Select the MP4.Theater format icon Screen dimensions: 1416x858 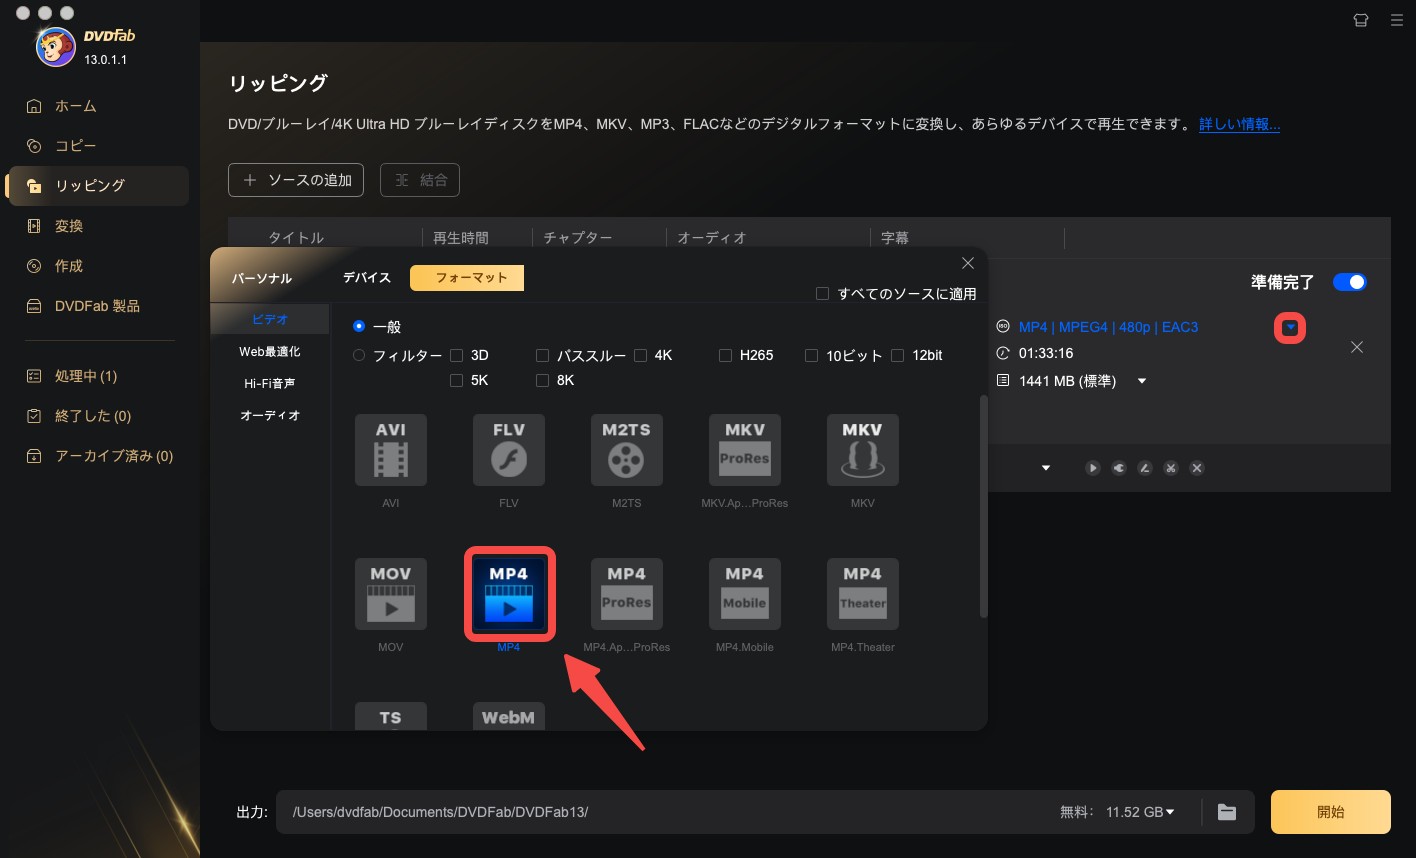pos(863,594)
